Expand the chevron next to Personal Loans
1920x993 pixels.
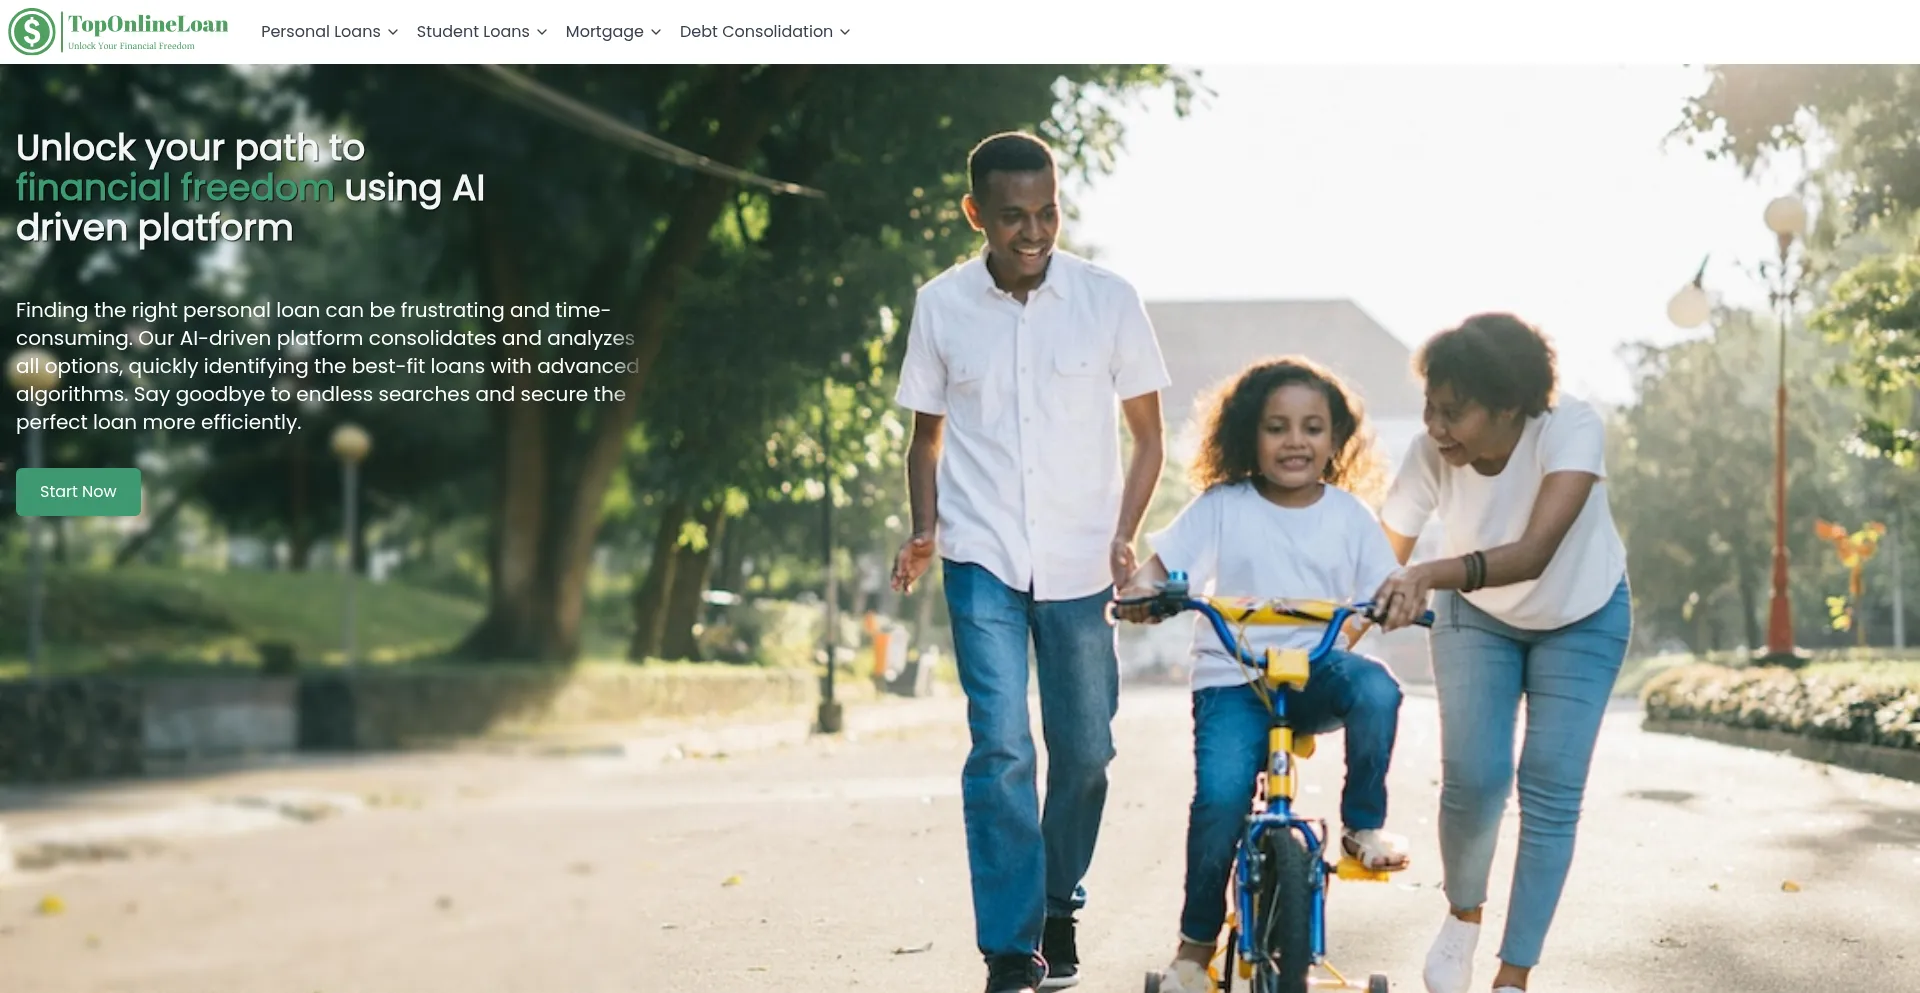(393, 32)
